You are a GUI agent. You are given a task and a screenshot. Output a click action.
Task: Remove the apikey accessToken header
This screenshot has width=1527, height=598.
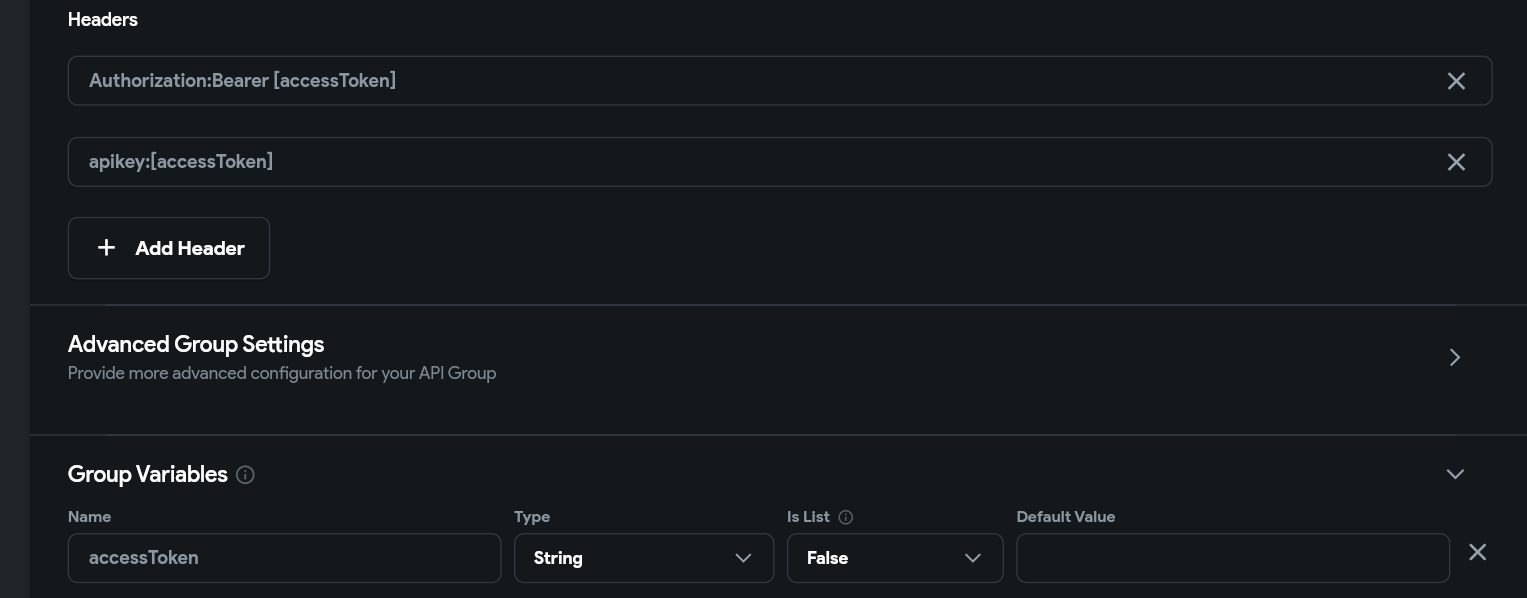click(1456, 162)
